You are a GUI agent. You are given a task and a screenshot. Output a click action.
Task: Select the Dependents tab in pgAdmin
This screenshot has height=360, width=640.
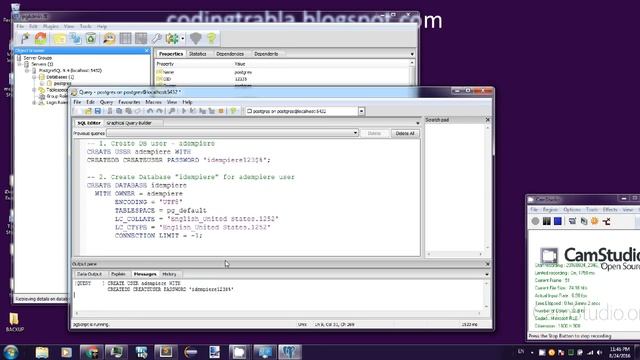coord(266,54)
